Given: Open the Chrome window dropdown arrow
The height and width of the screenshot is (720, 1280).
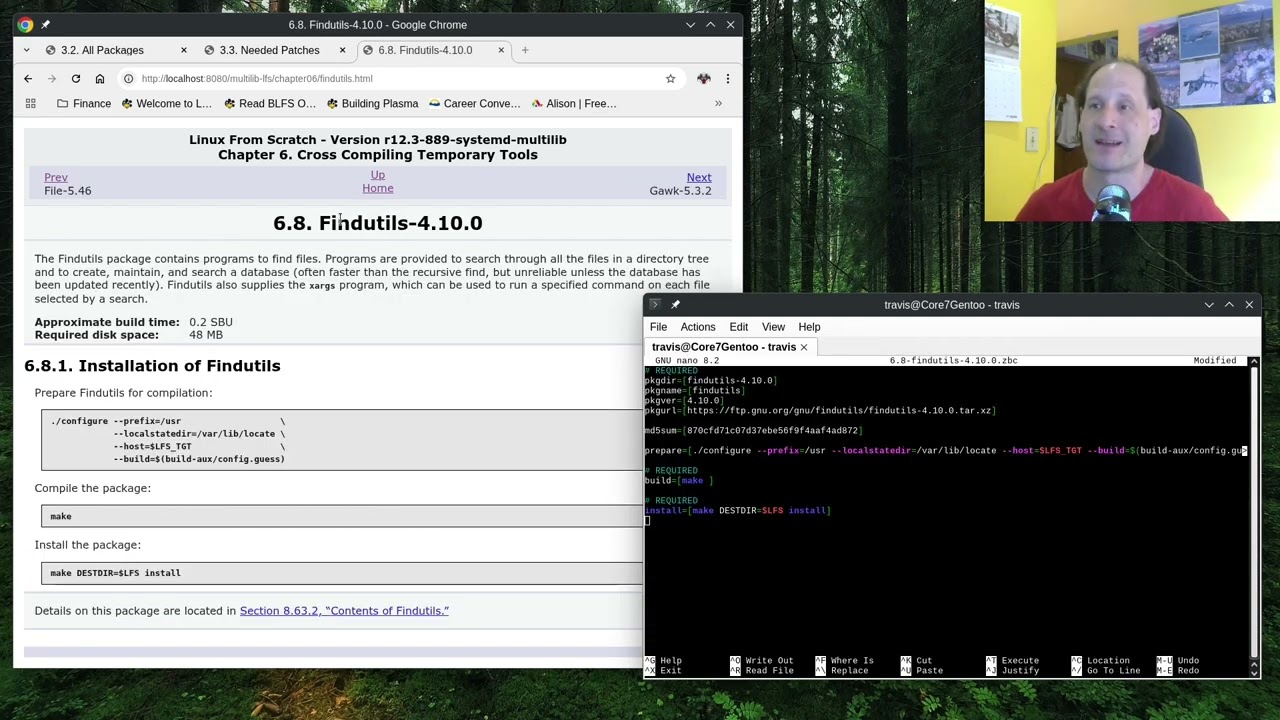Looking at the screenshot, I should click(x=690, y=24).
